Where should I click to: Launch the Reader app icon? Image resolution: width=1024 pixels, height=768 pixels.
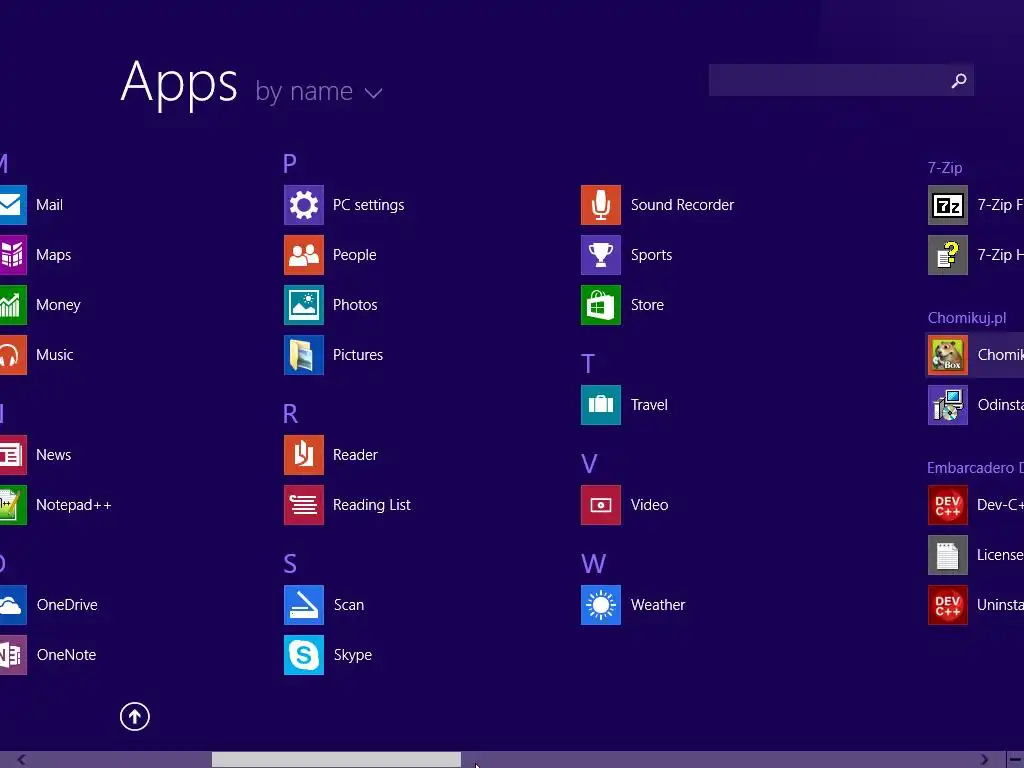(304, 455)
